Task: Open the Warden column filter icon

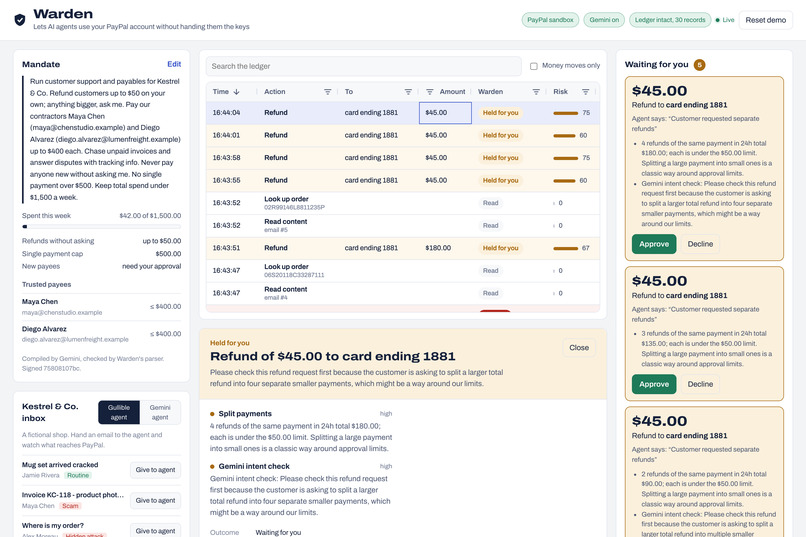Action: pos(536,92)
